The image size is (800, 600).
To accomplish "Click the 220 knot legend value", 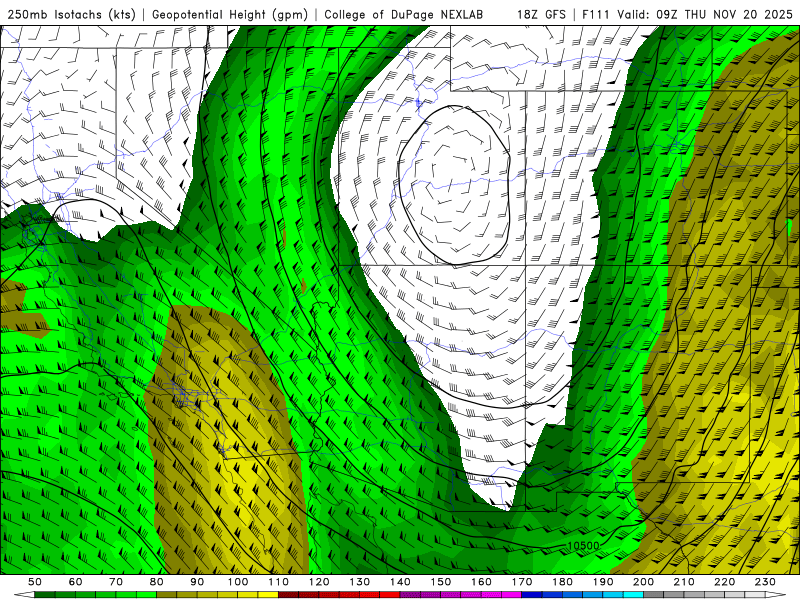I will pyautogui.click(x=724, y=582).
